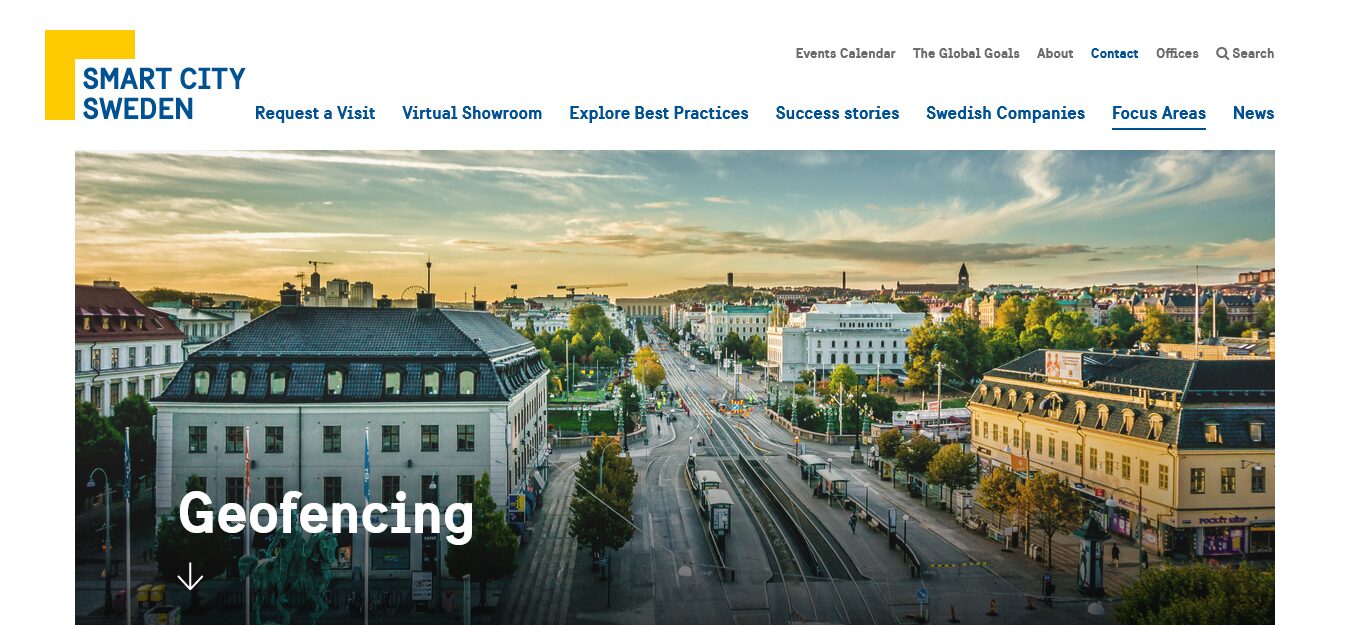The width and height of the screenshot is (1349, 625).
Task: Click the Geofencing hero heading
Action: point(326,514)
